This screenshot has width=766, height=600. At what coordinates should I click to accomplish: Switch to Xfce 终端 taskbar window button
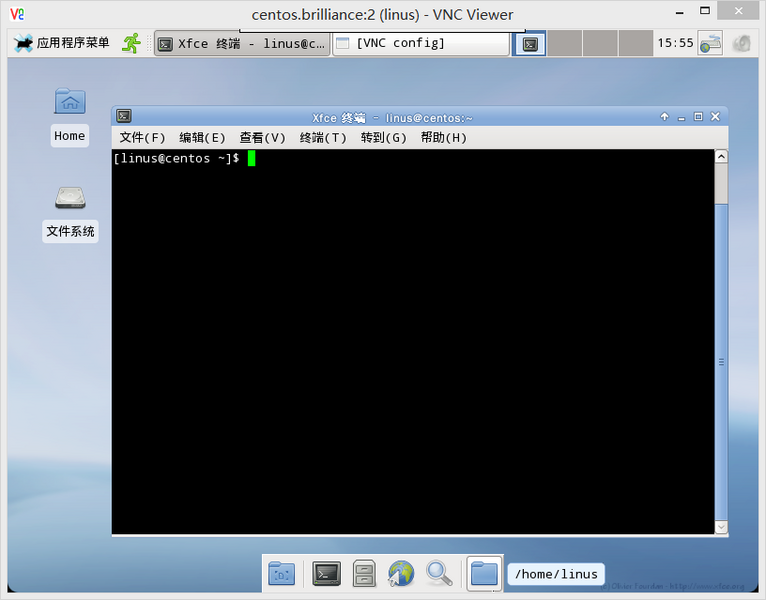242,43
